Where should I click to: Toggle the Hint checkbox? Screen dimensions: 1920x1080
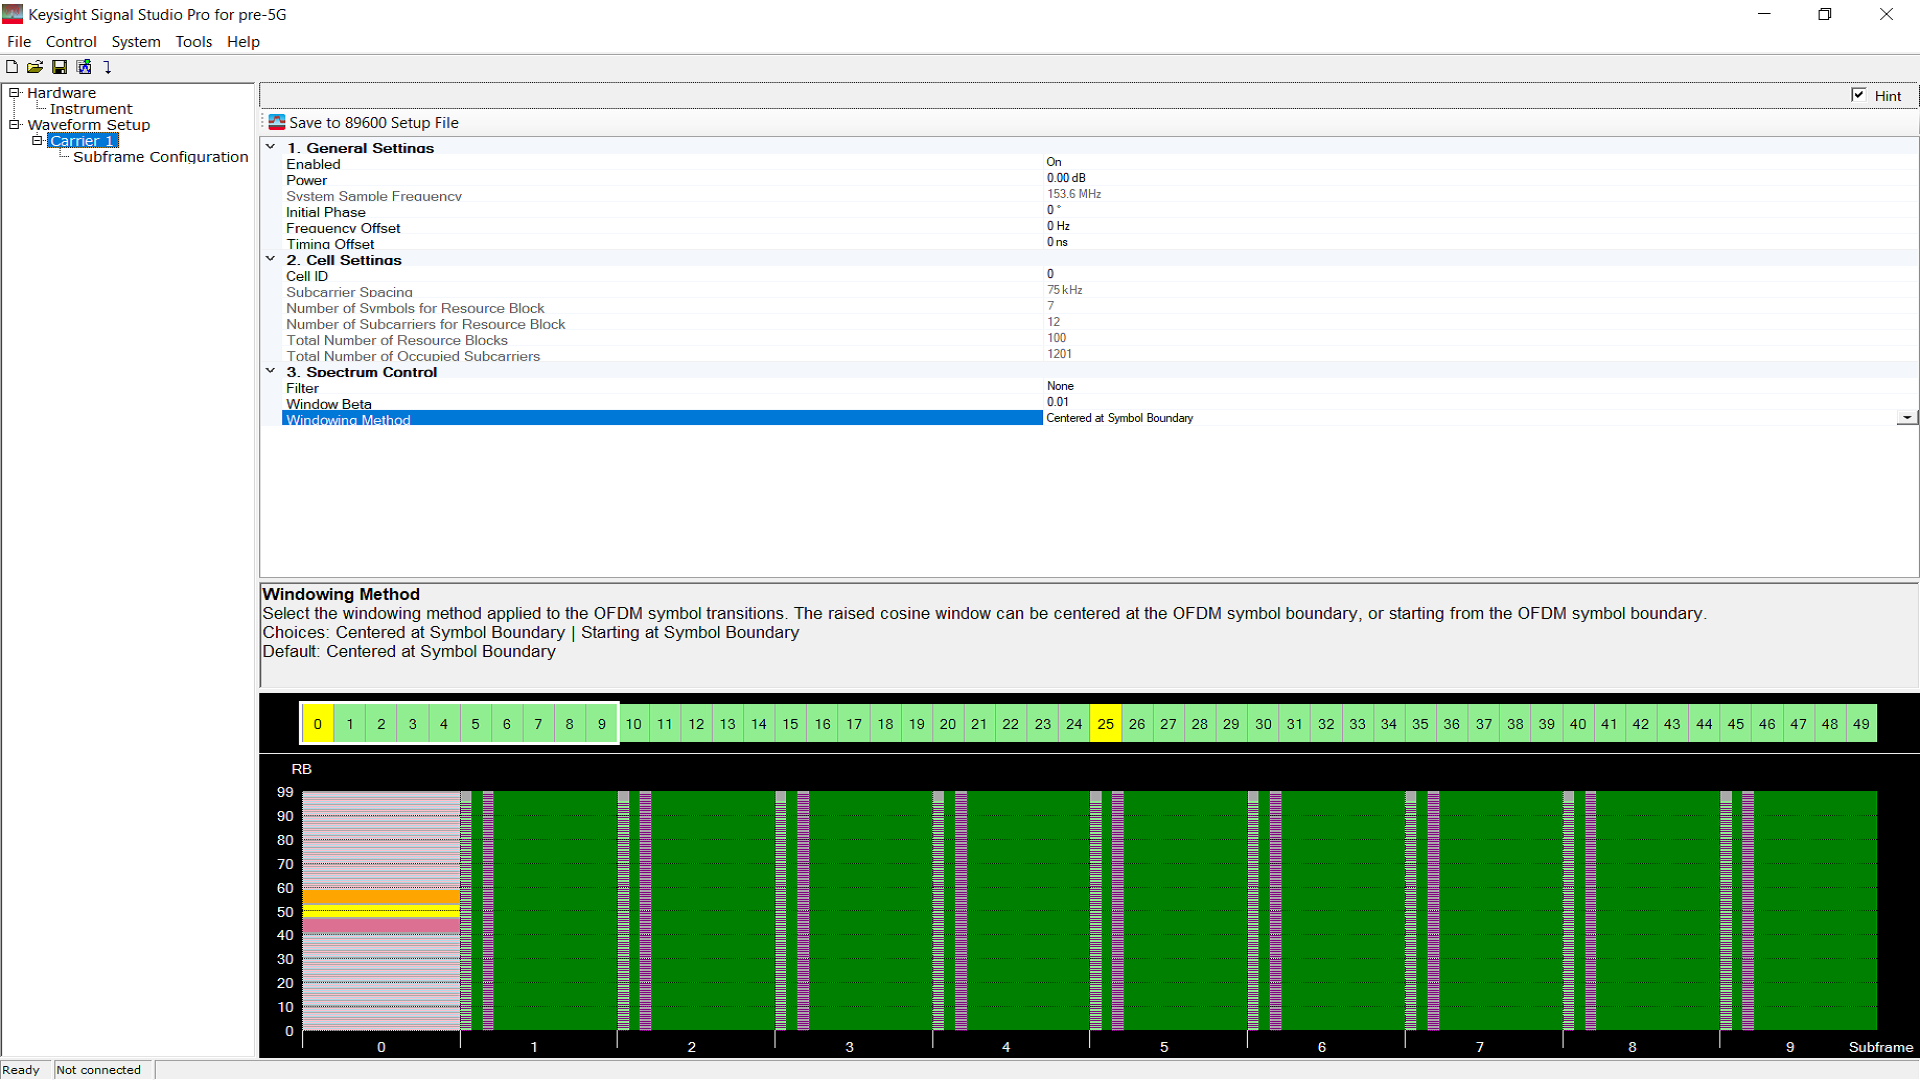[1858, 95]
